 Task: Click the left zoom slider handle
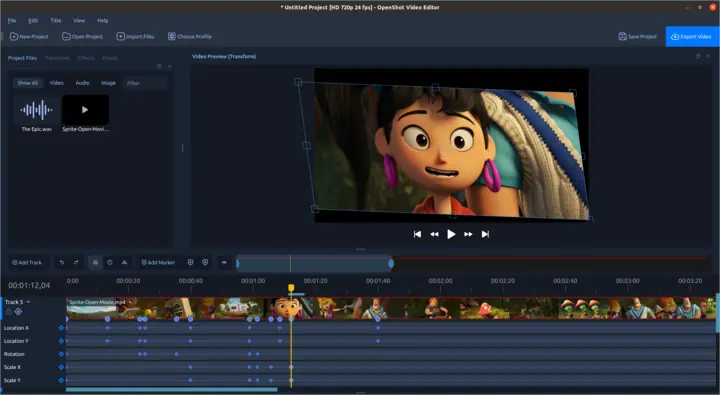[237, 264]
